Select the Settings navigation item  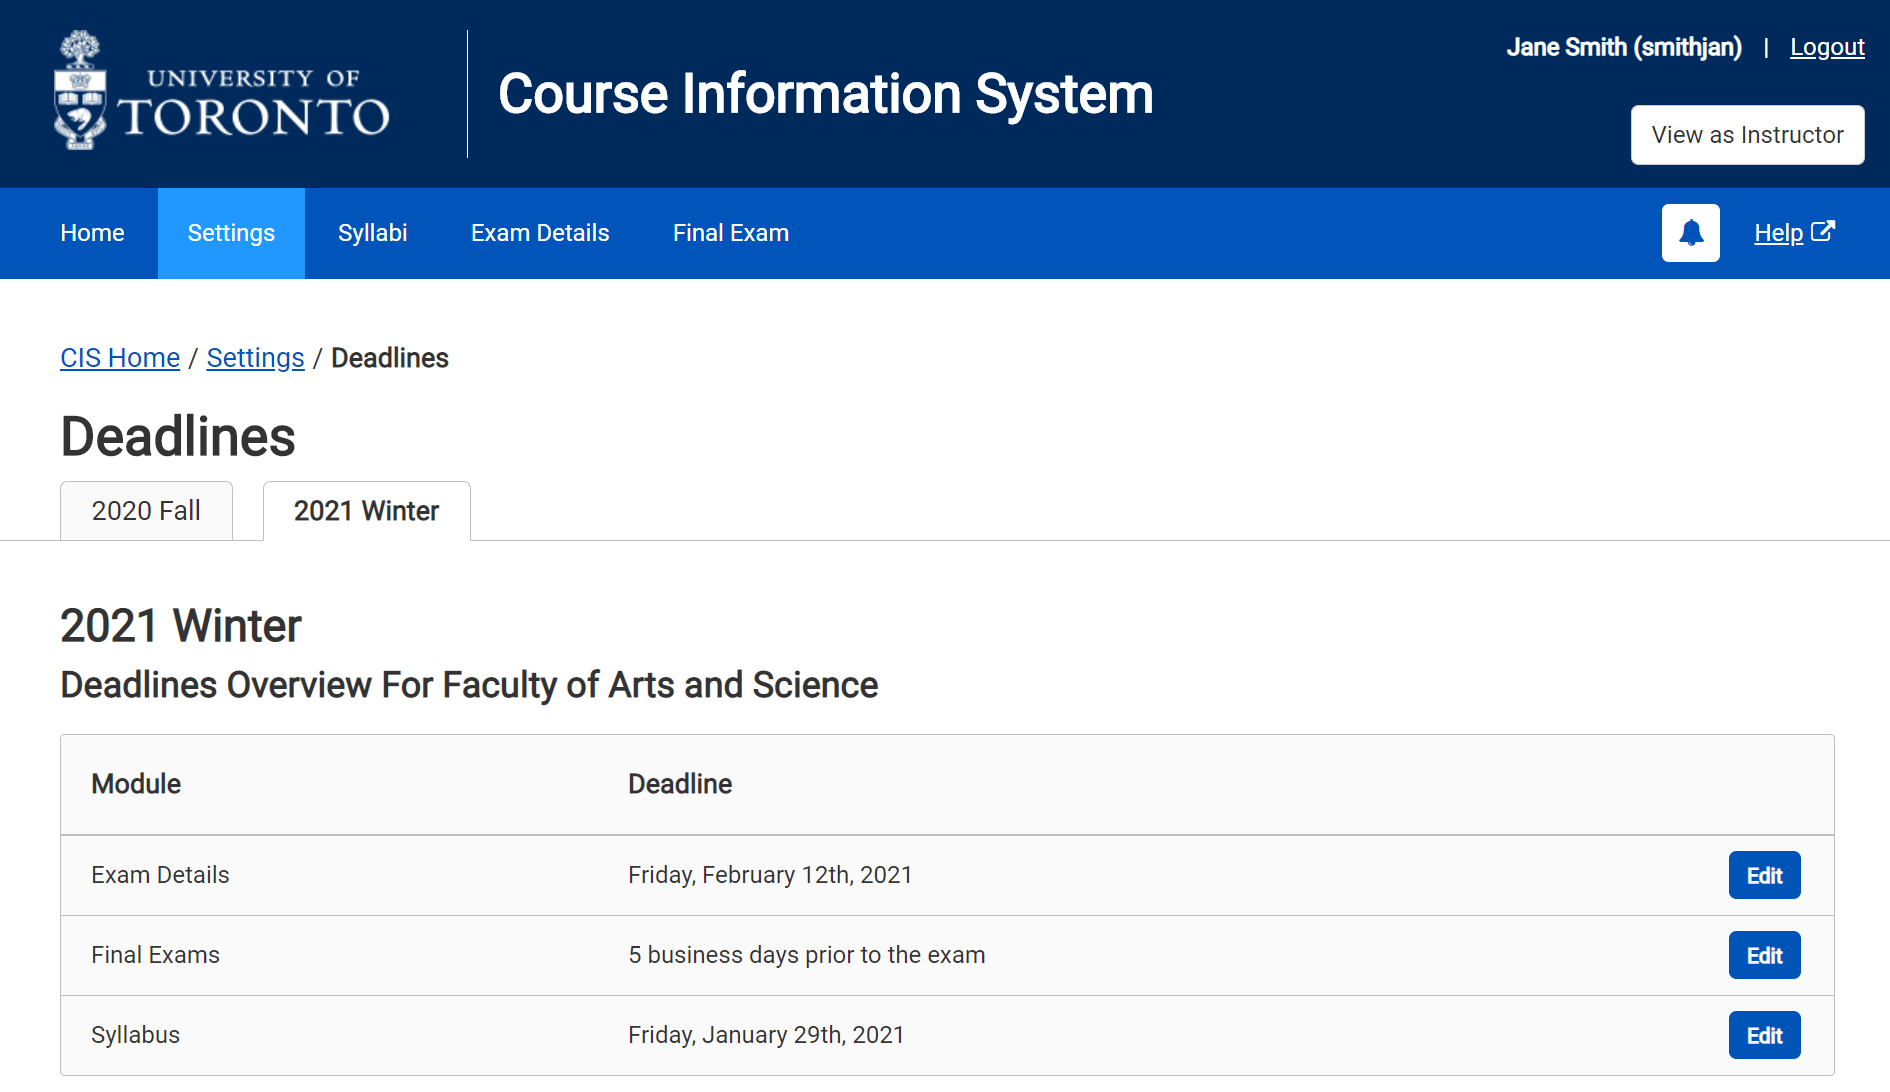coord(231,233)
